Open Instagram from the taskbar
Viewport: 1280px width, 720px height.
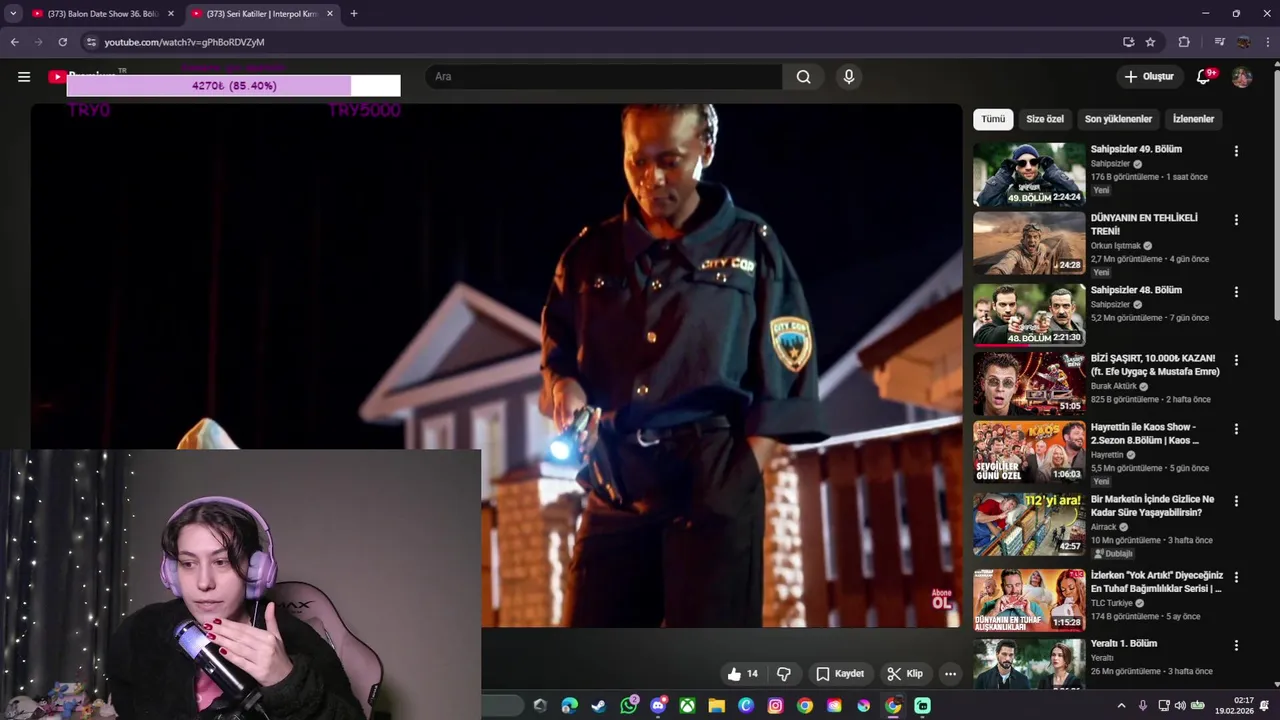[775, 706]
